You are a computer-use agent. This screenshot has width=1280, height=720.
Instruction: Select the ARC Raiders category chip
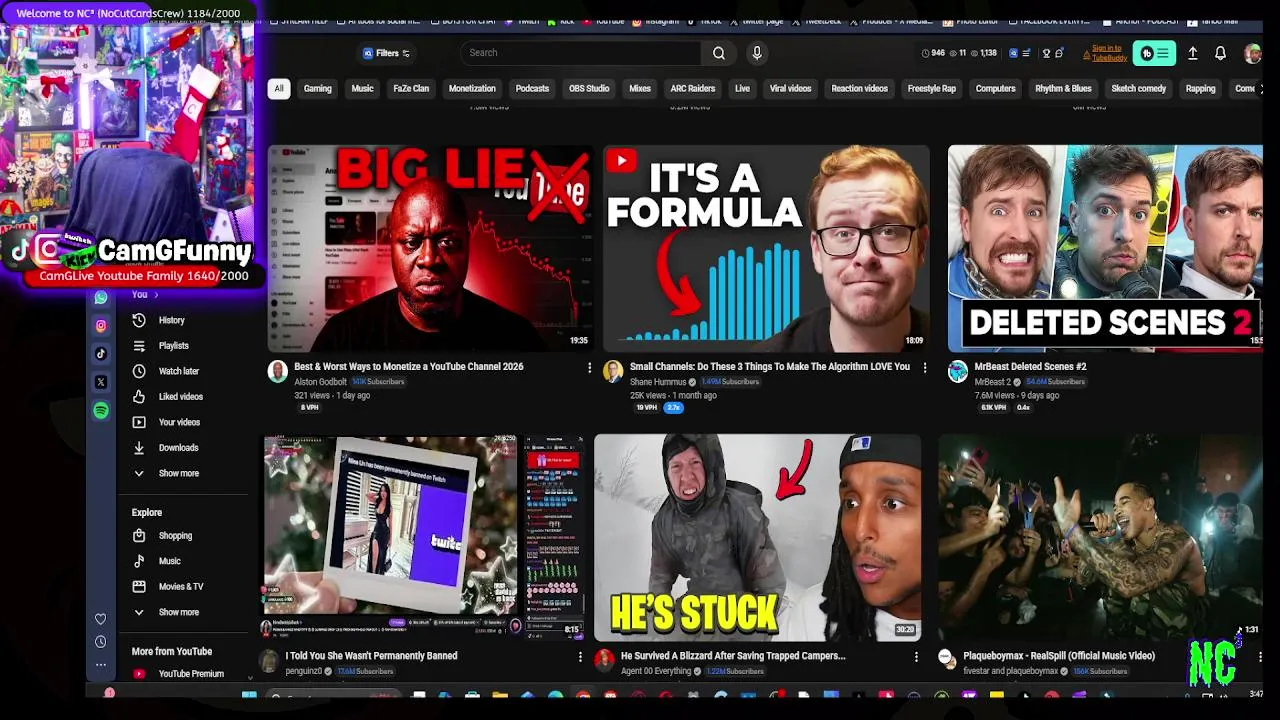coord(693,89)
